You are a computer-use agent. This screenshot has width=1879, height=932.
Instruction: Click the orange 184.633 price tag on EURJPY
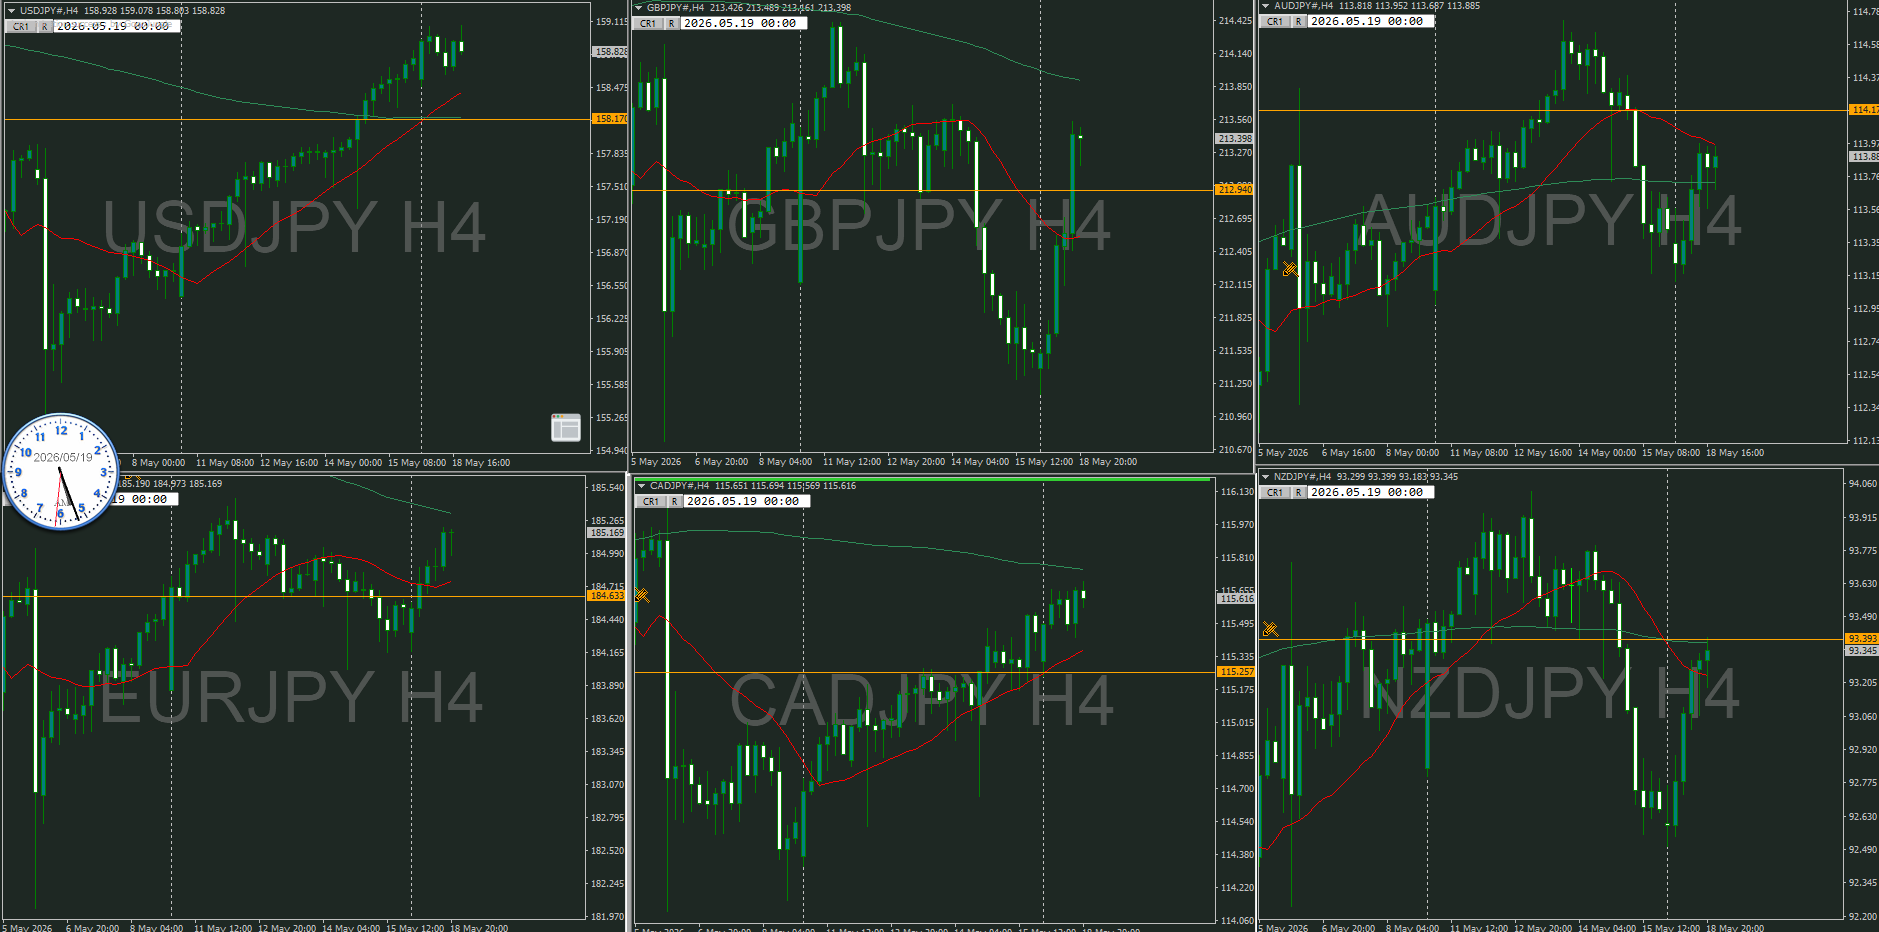[606, 596]
